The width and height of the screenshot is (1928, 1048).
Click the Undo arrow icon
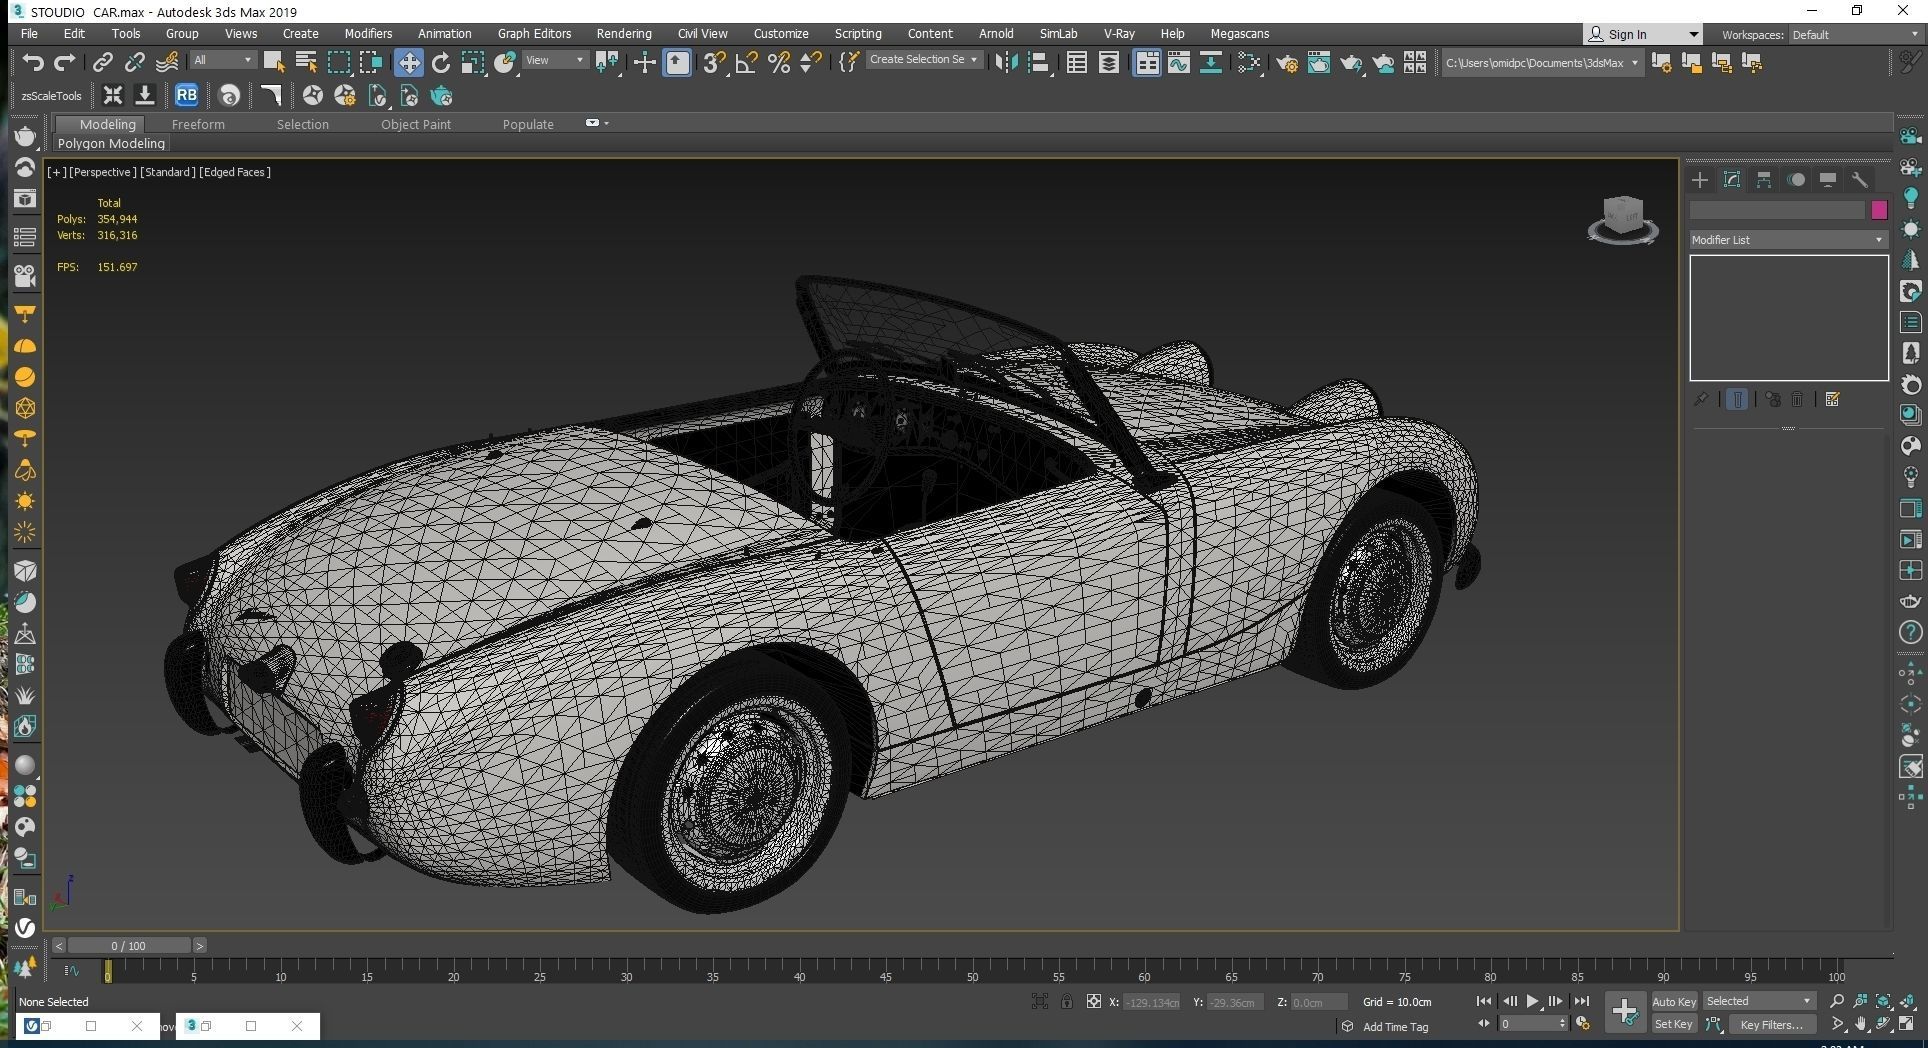[33, 63]
